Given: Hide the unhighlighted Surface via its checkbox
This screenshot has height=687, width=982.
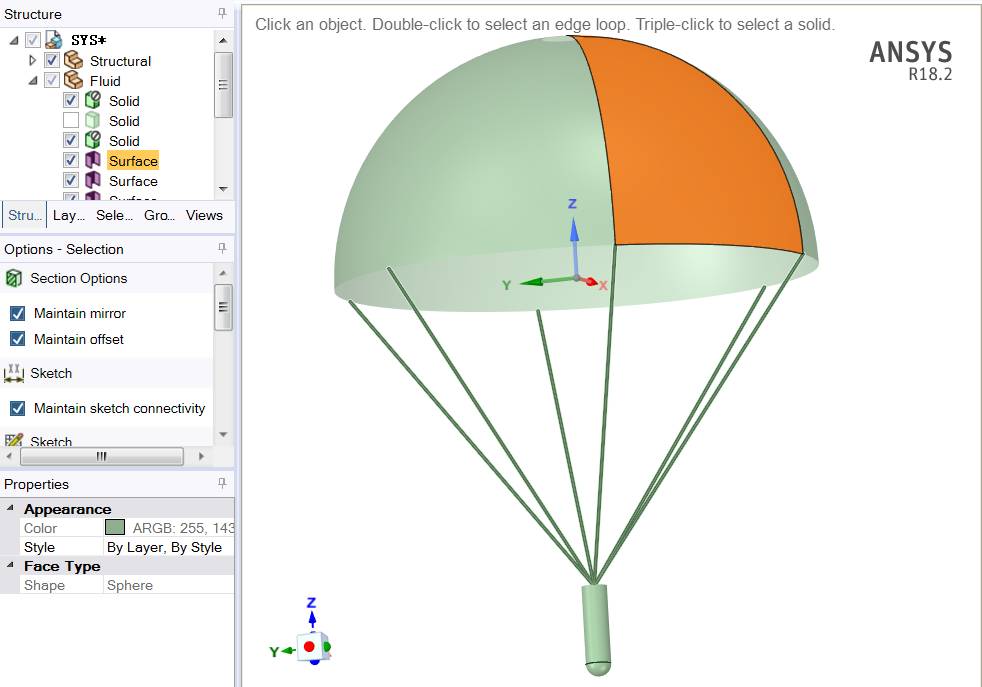Looking at the screenshot, I should (x=71, y=180).
